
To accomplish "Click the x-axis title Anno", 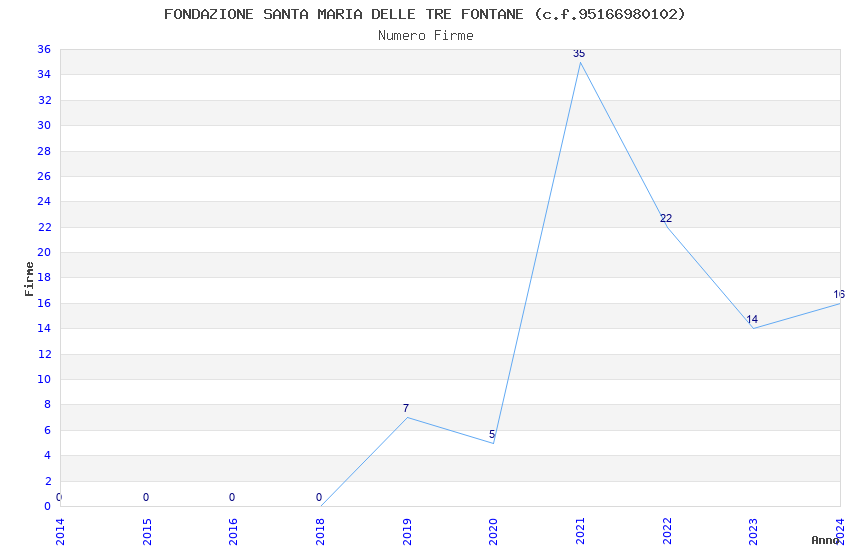I will click(x=825, y=540).
